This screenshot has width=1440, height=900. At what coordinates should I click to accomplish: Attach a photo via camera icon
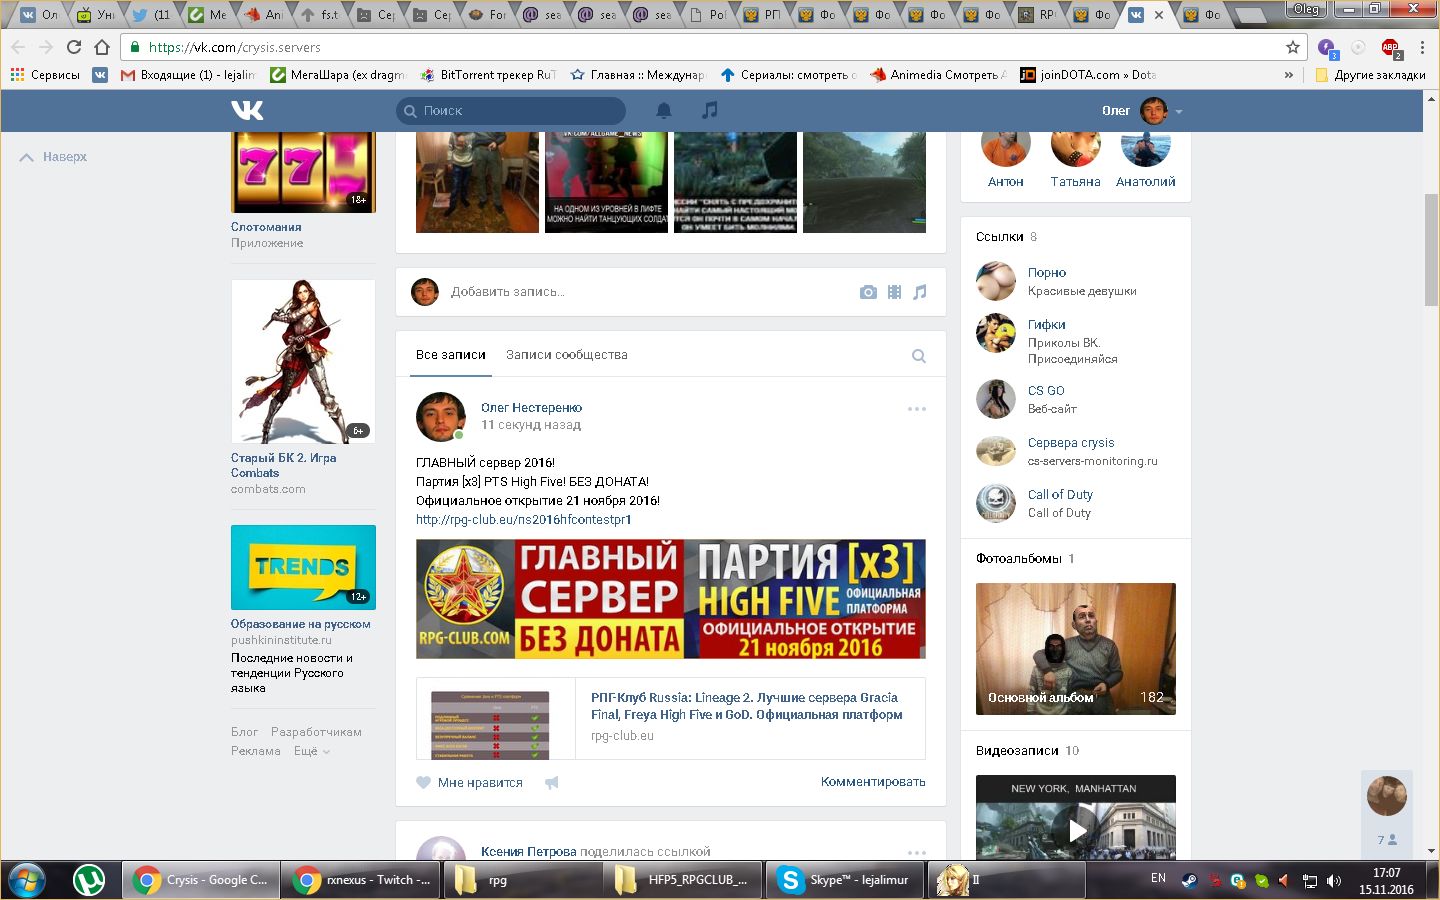(868, 292)
